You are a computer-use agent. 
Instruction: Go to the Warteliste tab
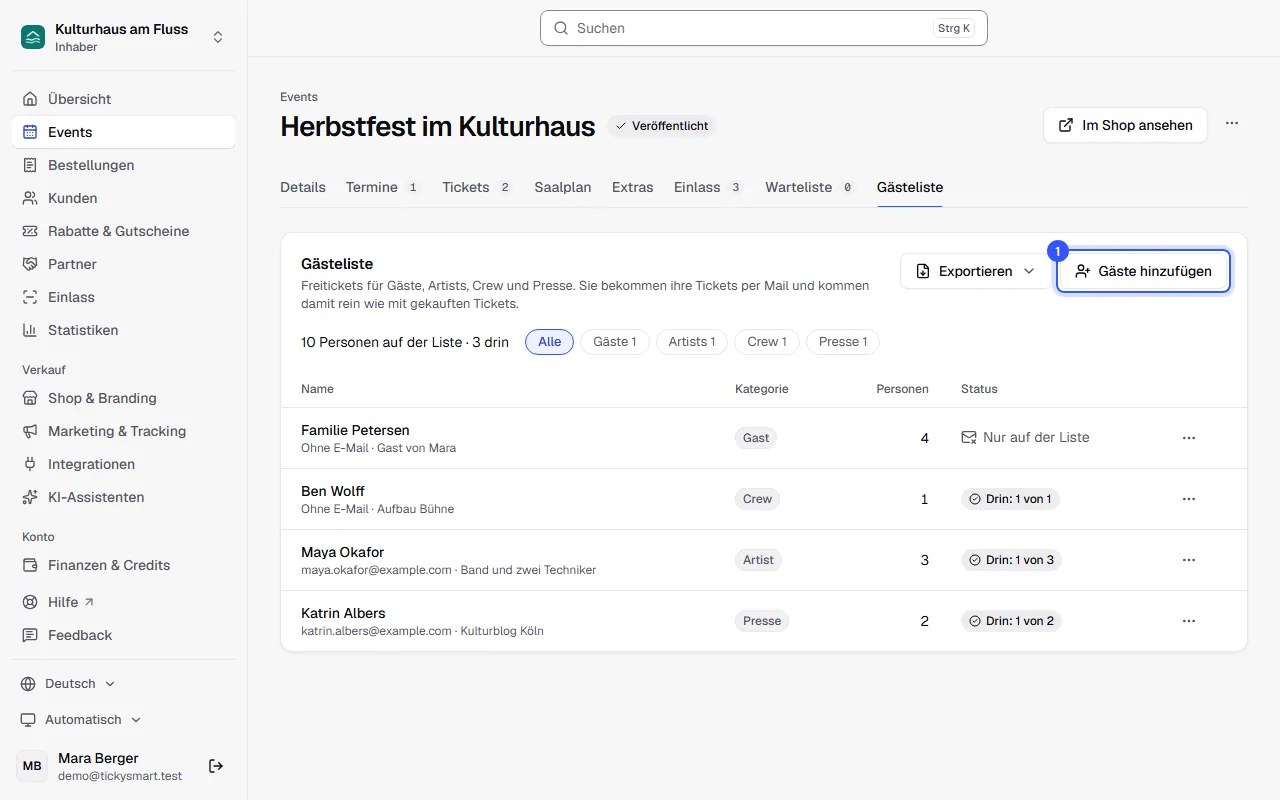tap(811, 187)
